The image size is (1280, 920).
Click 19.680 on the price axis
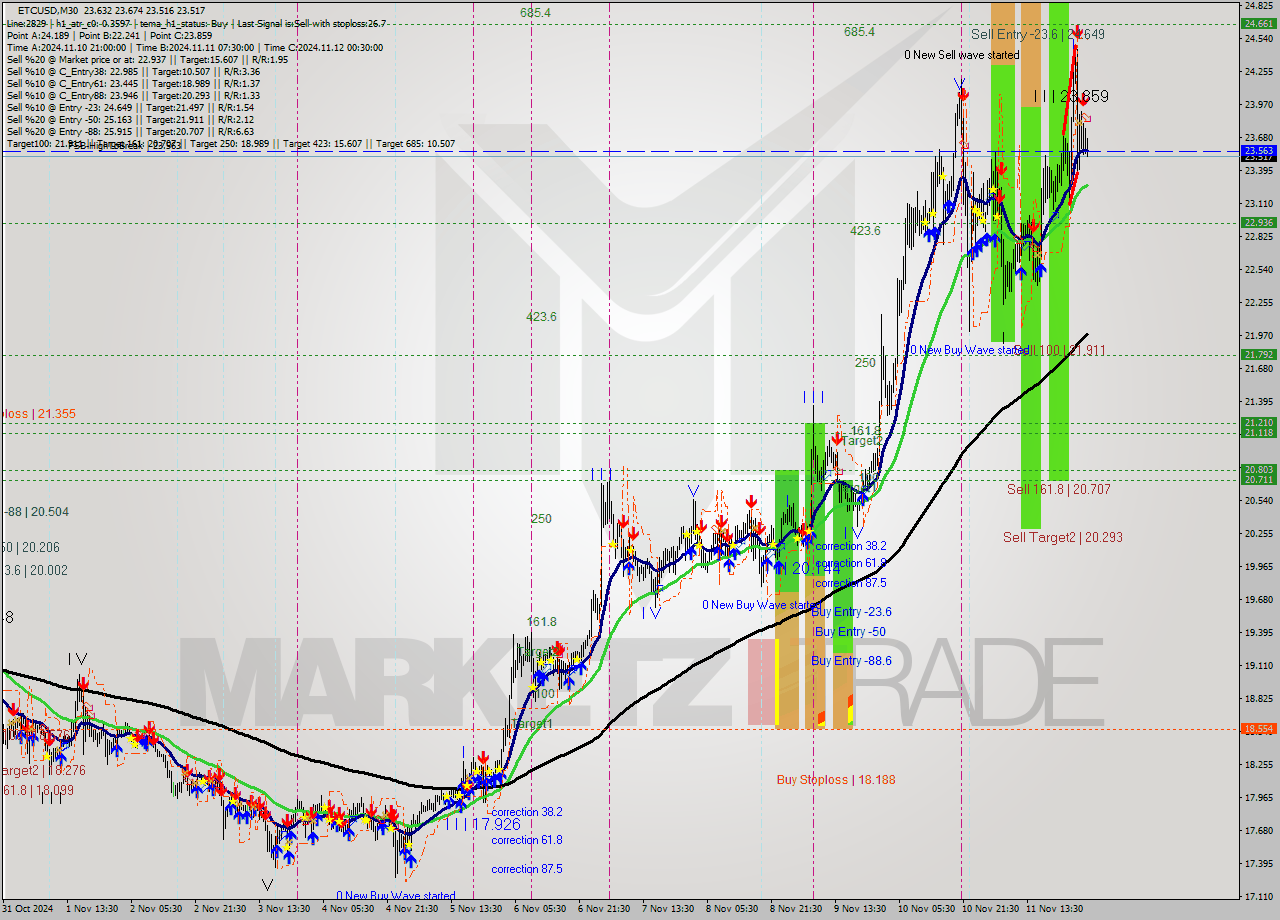1258,599
